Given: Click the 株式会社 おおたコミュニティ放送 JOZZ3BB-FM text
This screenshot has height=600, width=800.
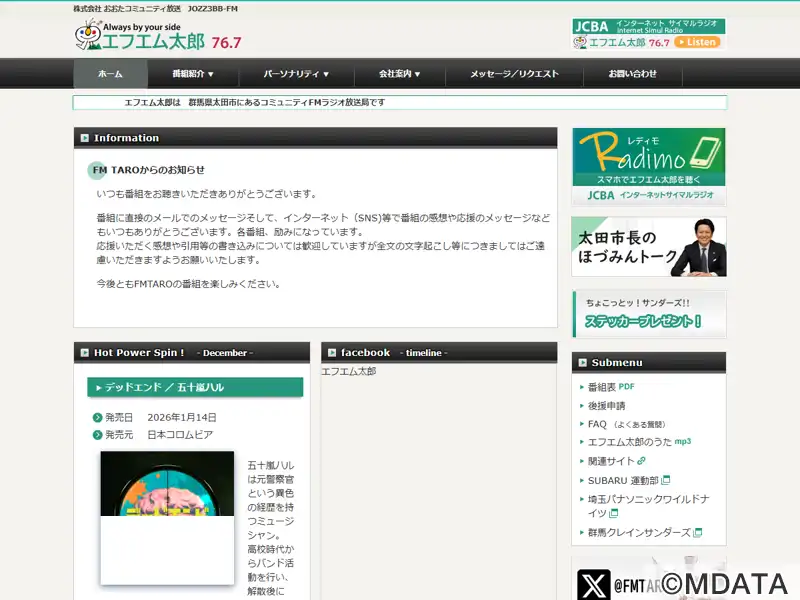Looking at the screenshot, I should [156, 9].
